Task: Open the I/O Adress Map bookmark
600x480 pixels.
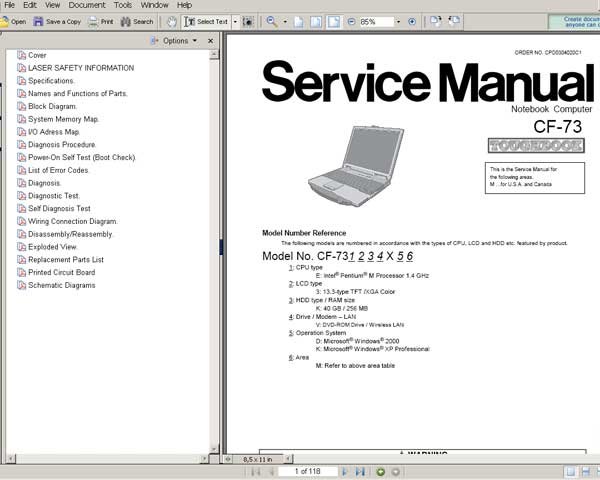Action: click(54, 132)
